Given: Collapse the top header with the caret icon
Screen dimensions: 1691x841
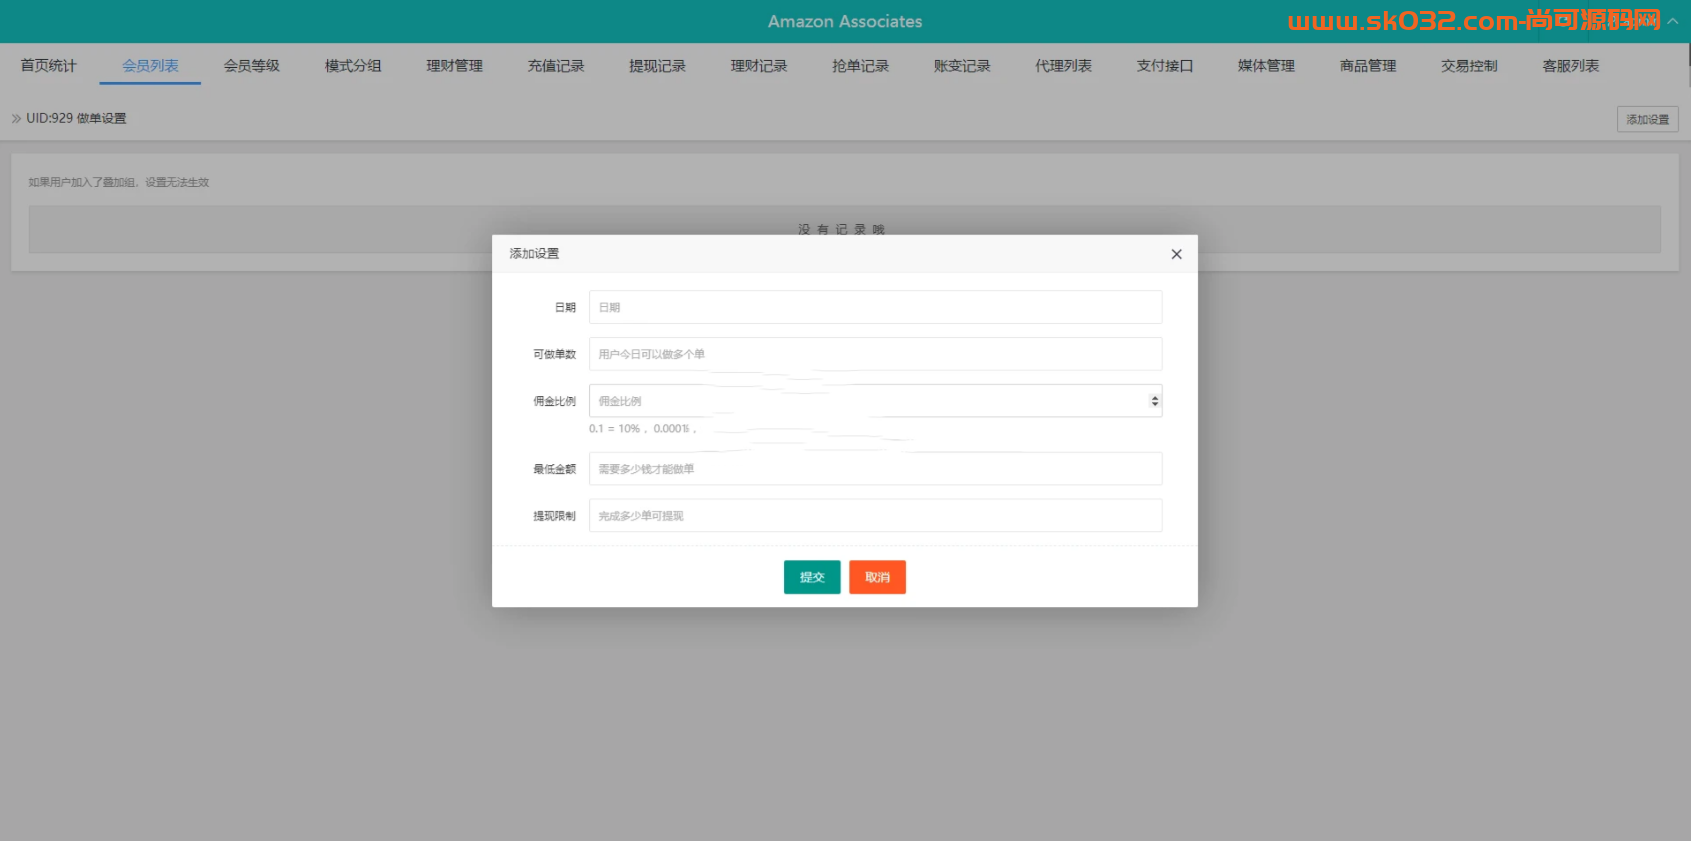Looking at the screenshot, I should pos(1673,21).
